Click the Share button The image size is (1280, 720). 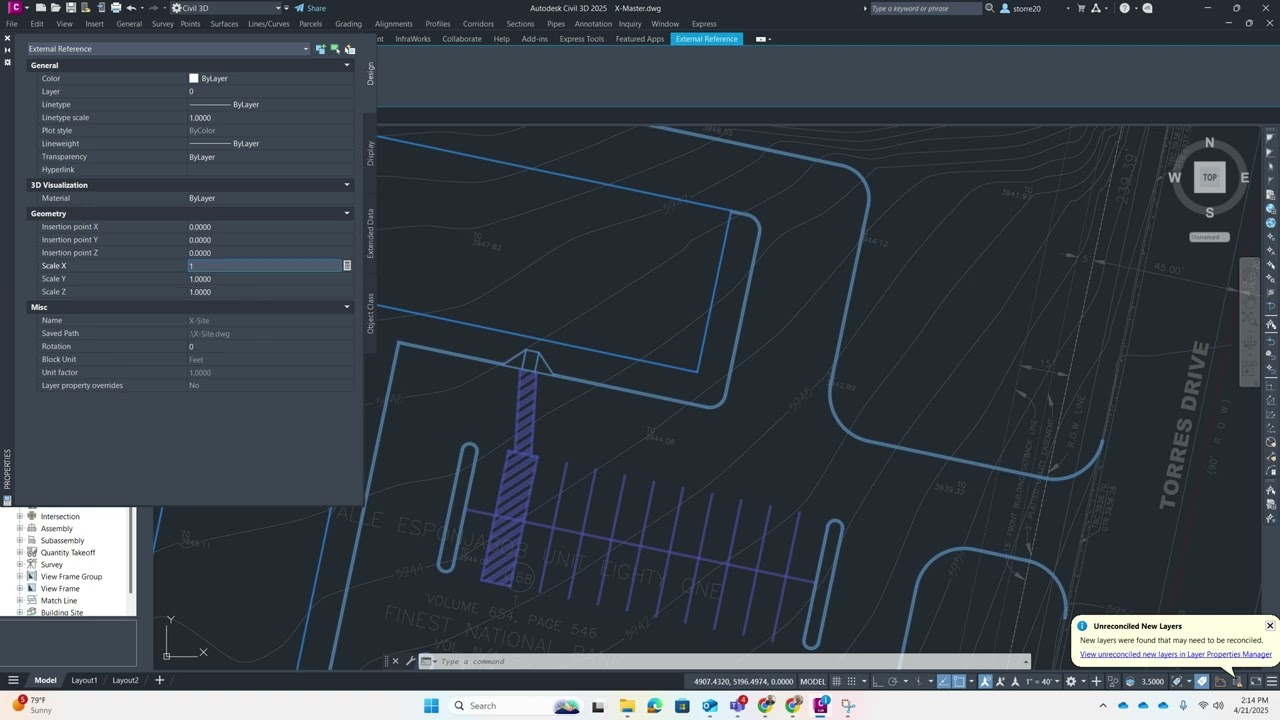pyautogui.click(x=310, y=8)
